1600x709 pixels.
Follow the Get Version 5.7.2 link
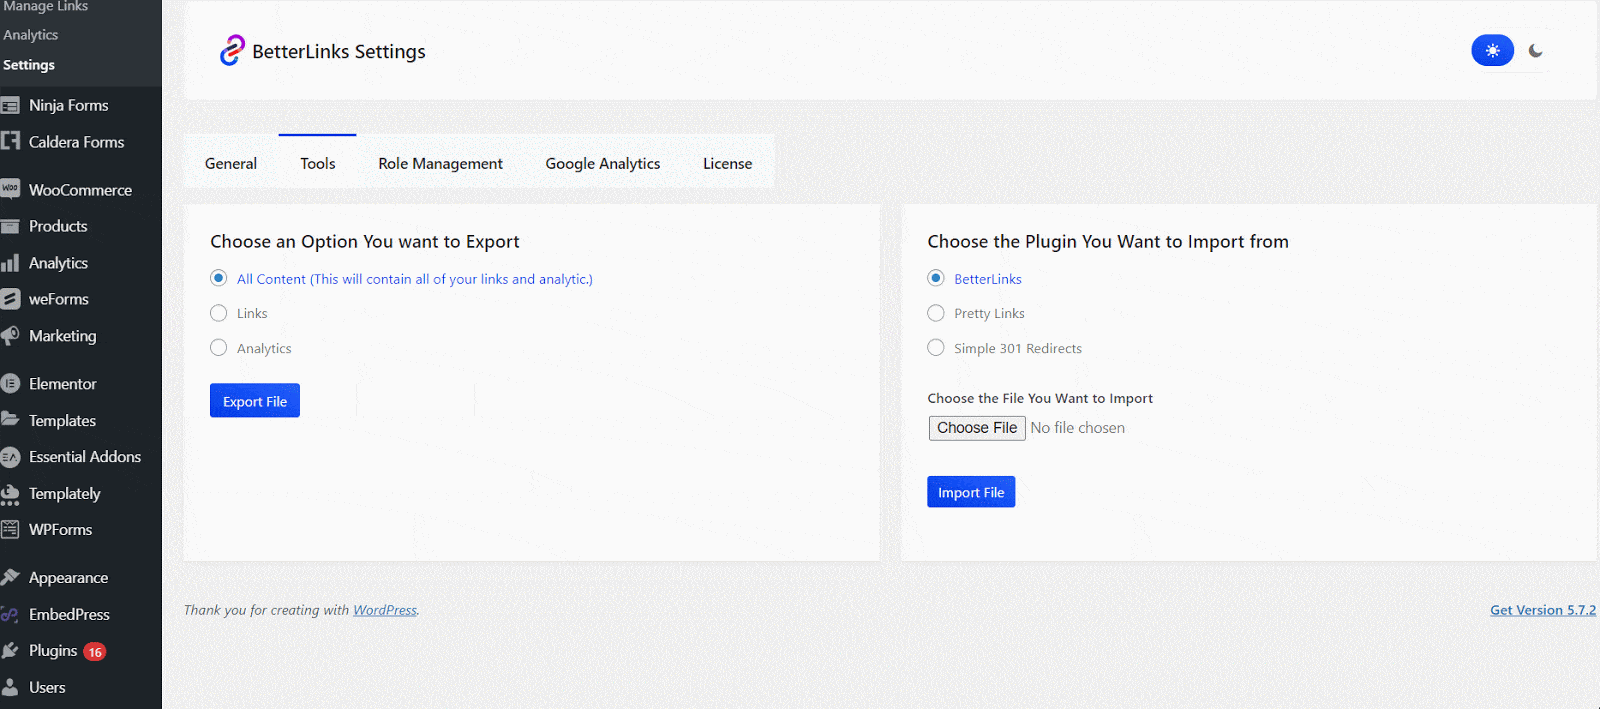point(1542,610)
